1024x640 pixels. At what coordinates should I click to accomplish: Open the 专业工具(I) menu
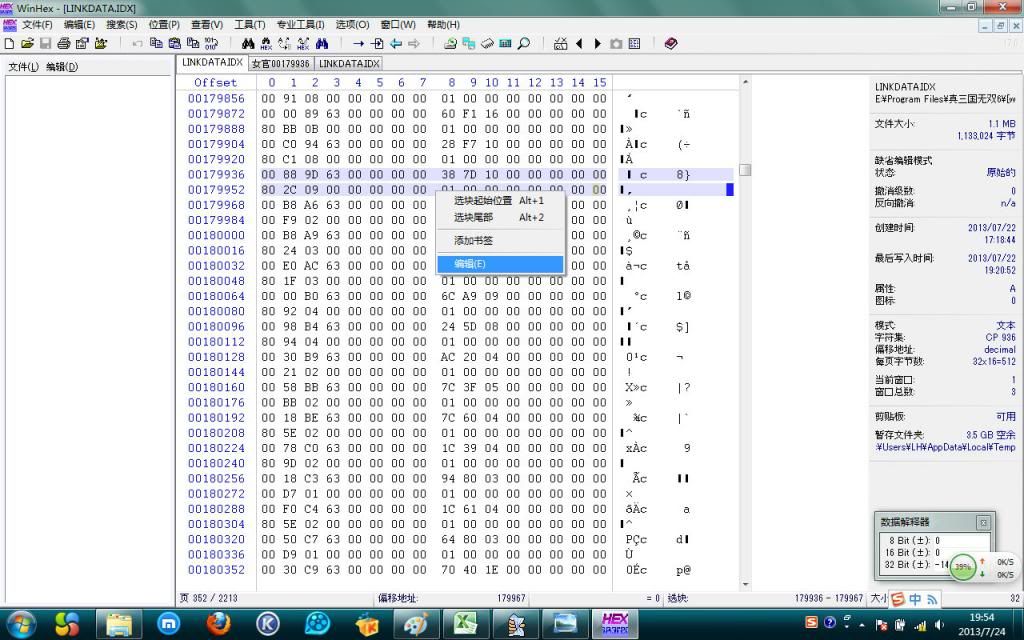tap(300, 24)
